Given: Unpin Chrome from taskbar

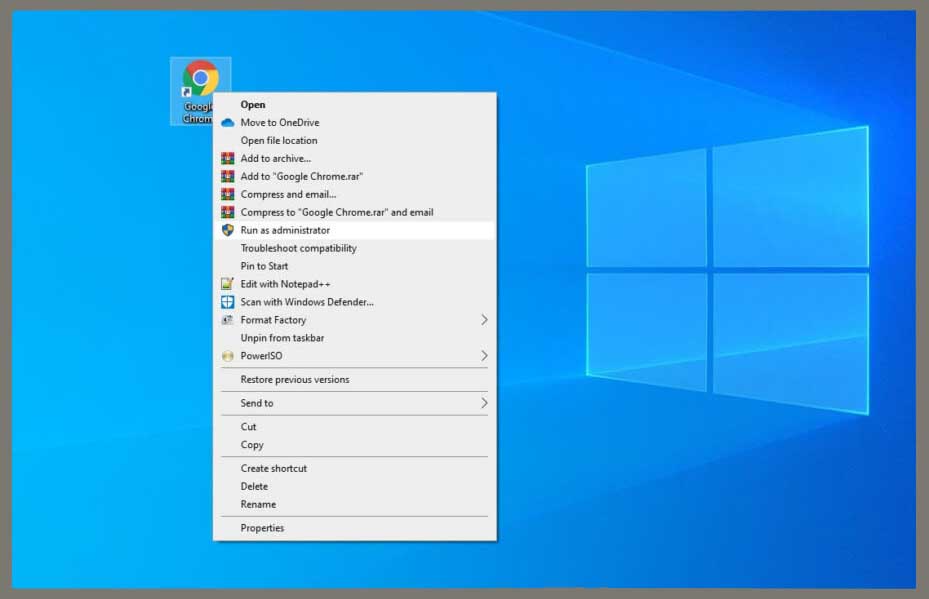Looking at the screenshot, I should click(280, 338).
